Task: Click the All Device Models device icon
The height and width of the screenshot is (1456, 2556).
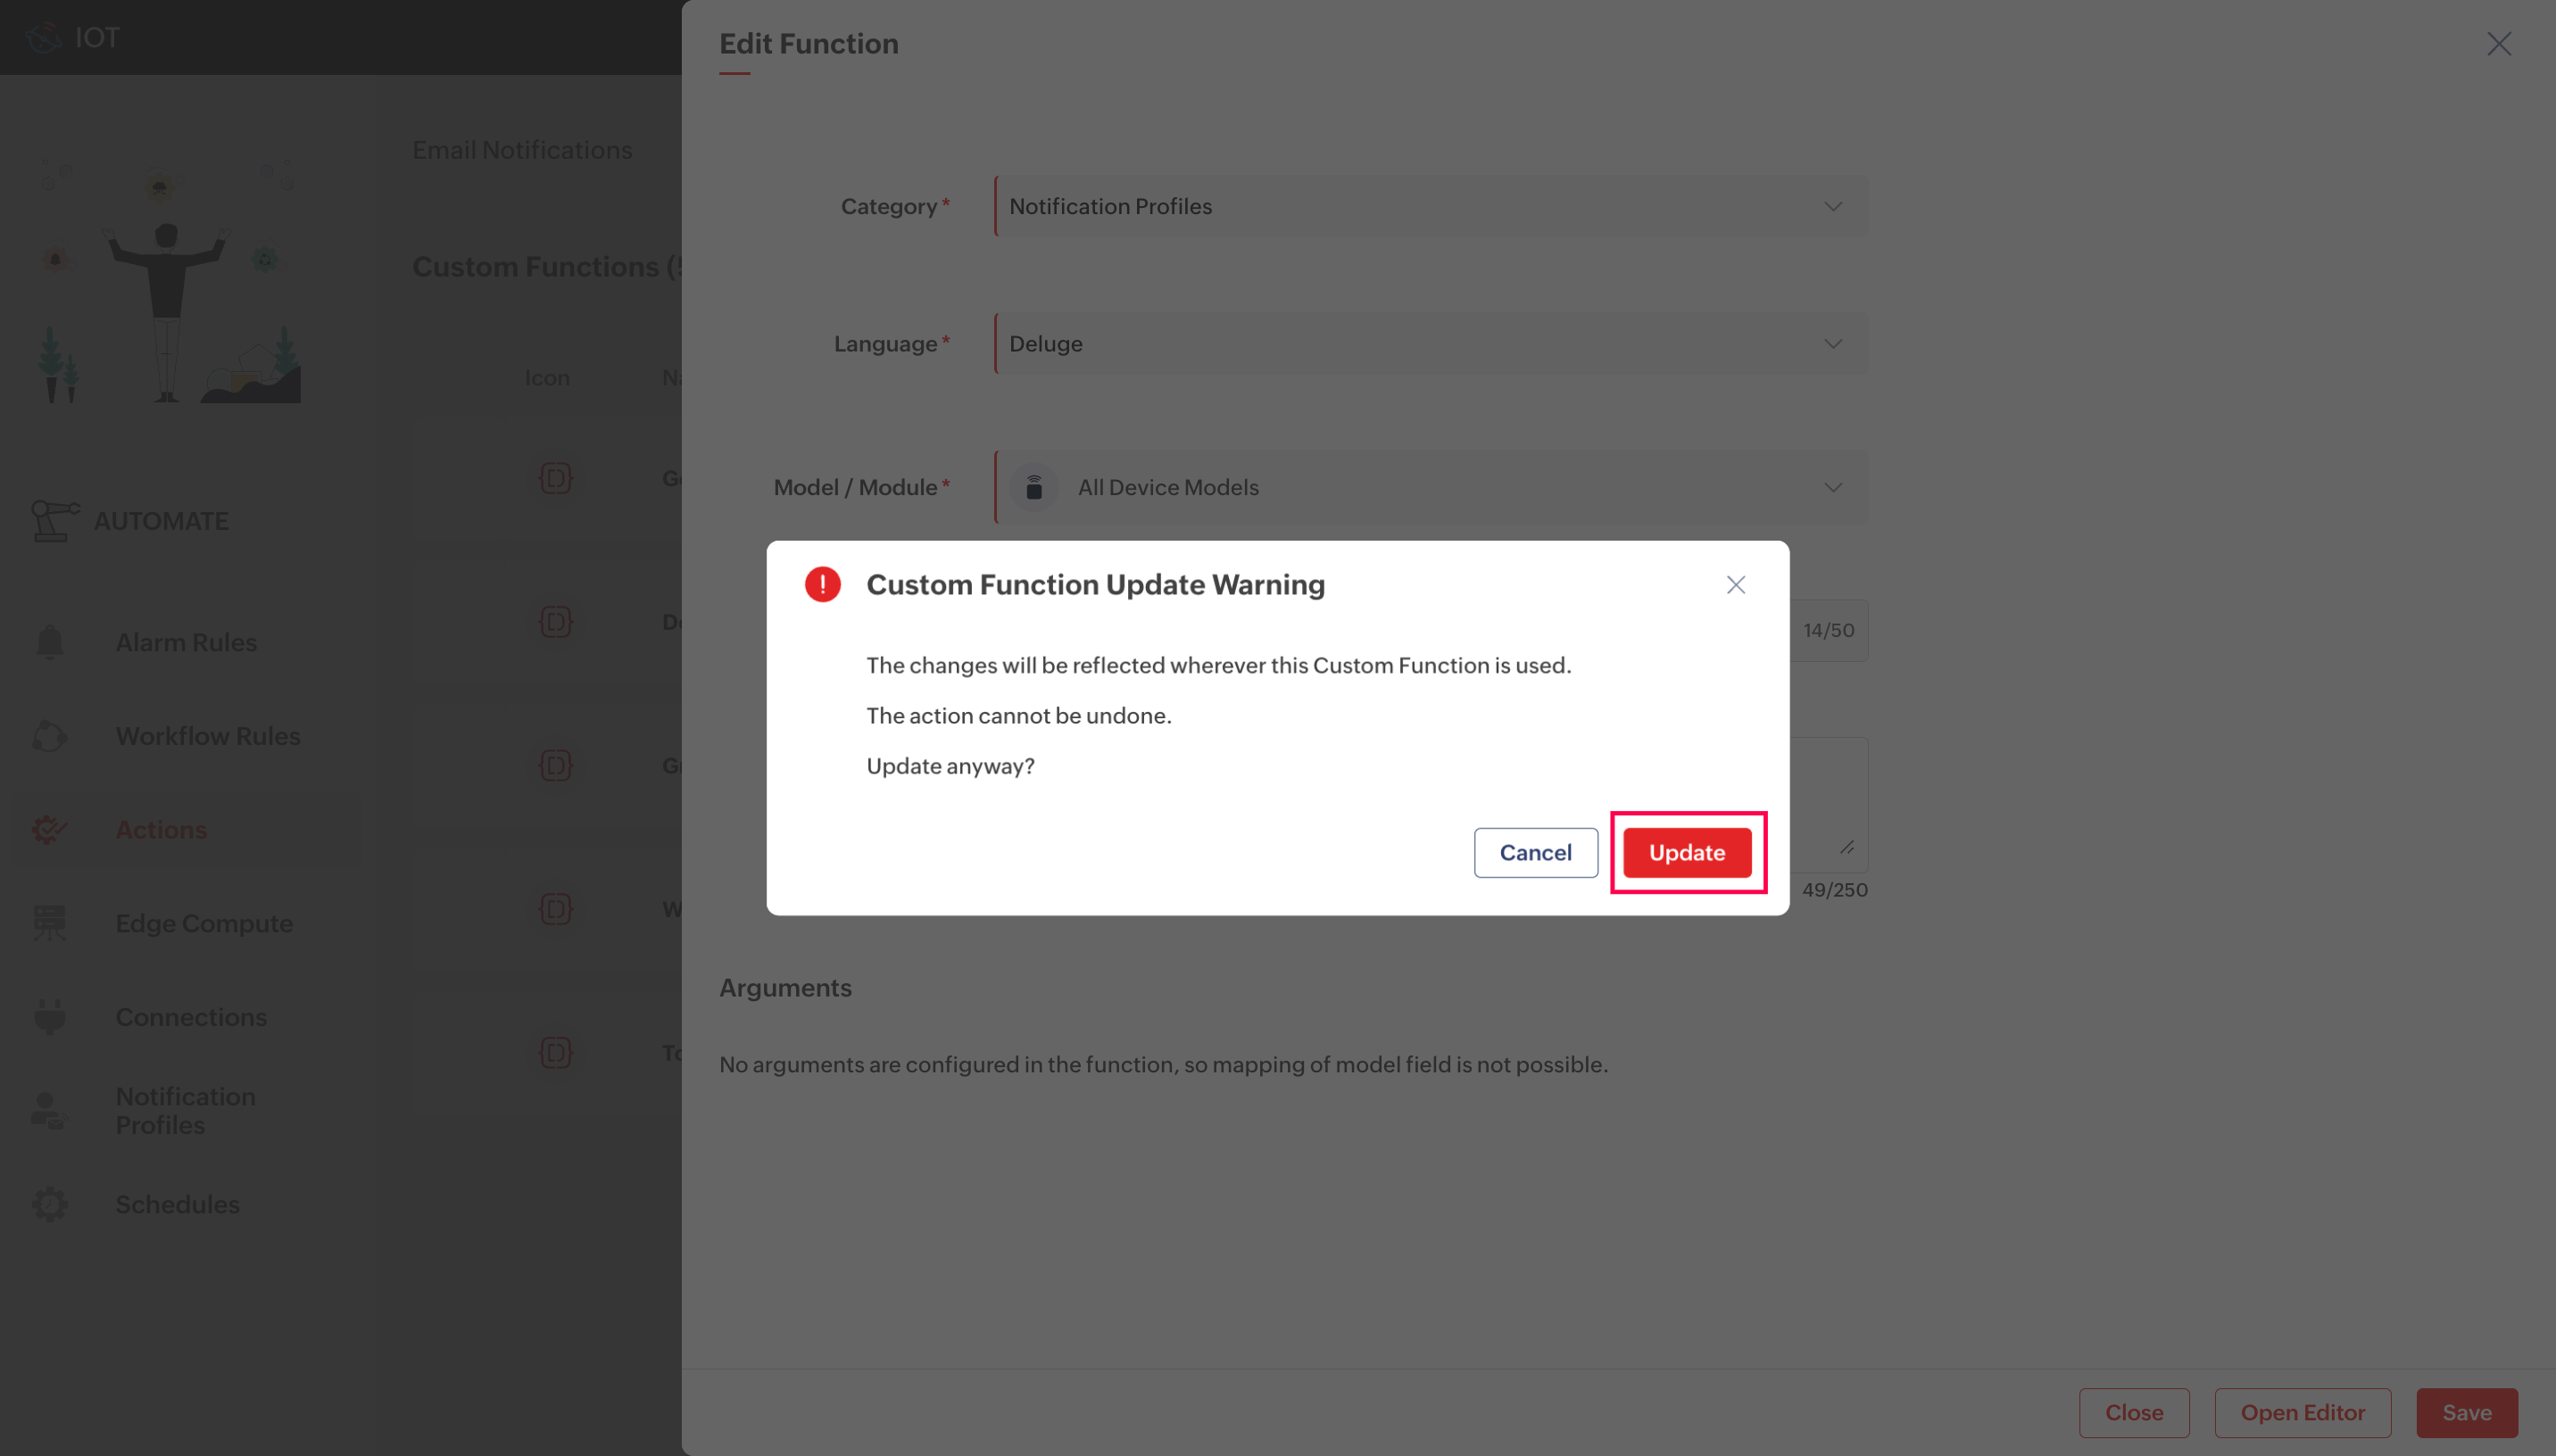Action: point(1034,487)
